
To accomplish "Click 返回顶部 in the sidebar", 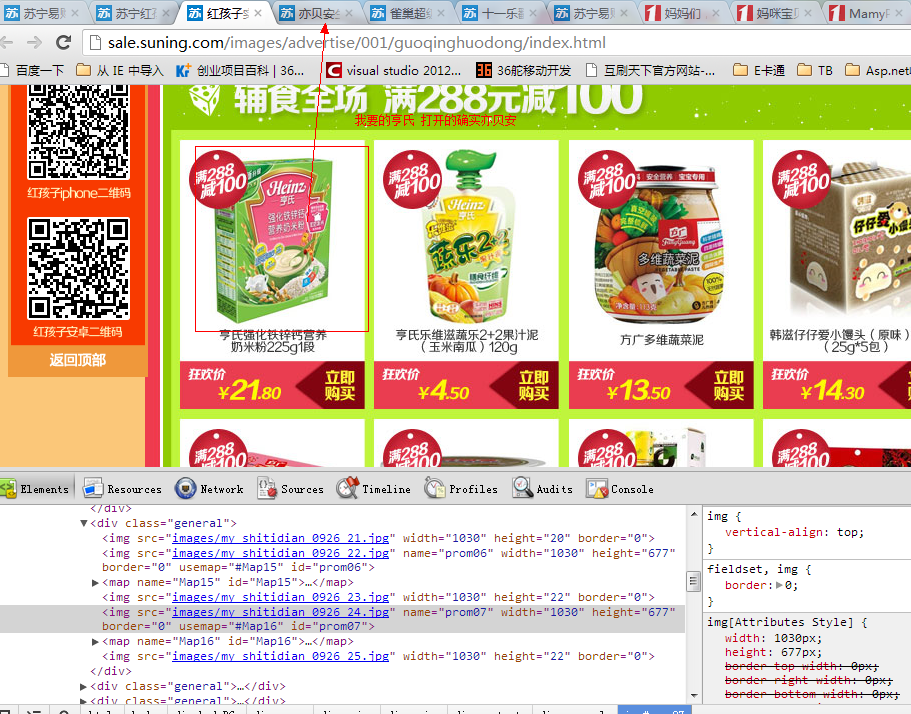I will [77, 360].
